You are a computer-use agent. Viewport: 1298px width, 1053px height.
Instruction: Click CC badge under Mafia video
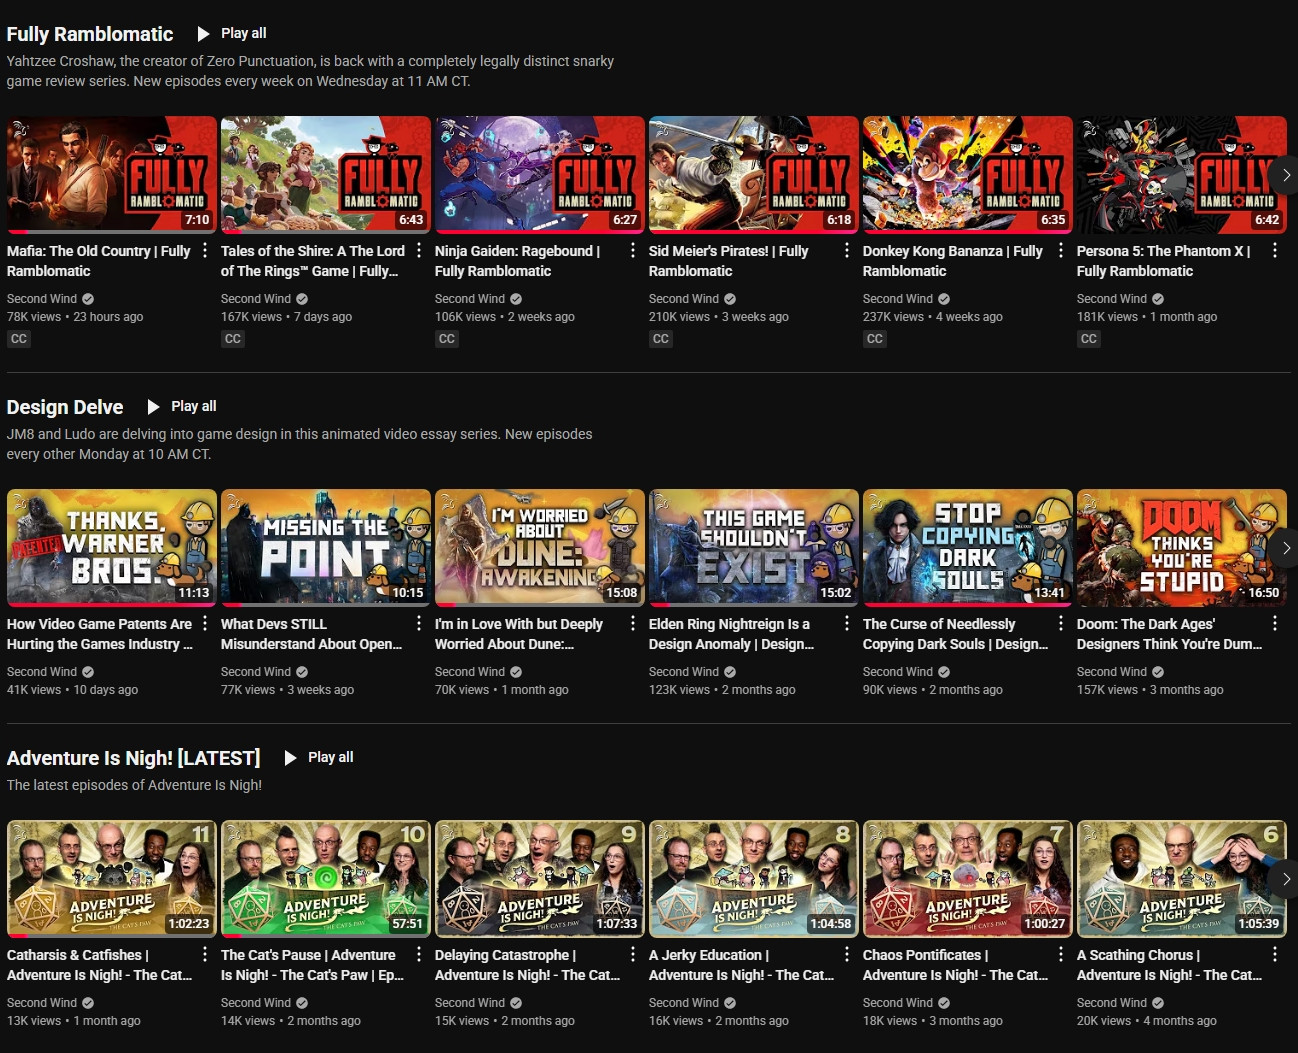[19, 339]
